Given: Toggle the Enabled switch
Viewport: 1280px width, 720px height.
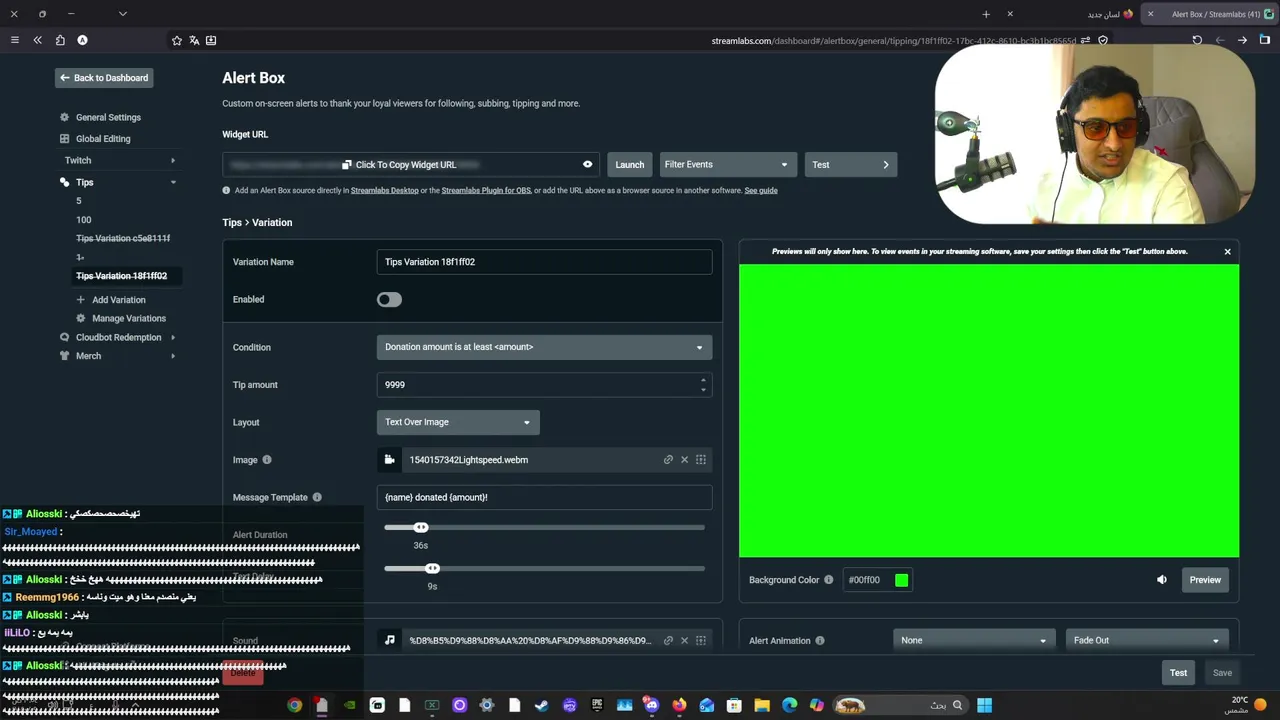Looking at the screenshot, I should point(389,299).
